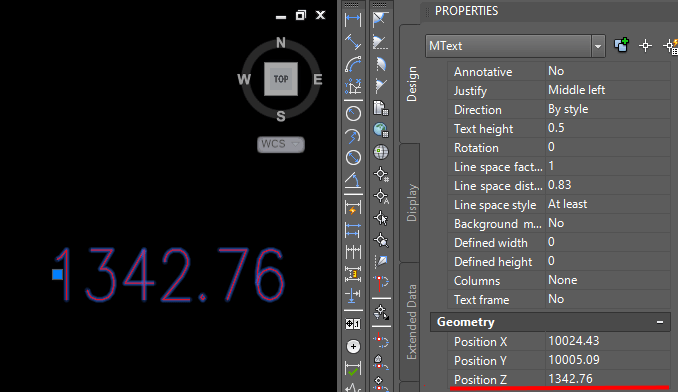Select the Diameter dimension tool
678x392 pixels.
pos(353,157)
